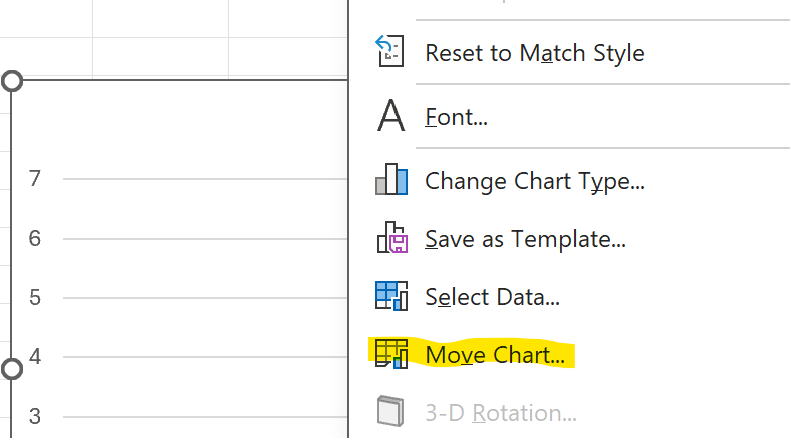This screenshot has height=438, width=790.
Task: Choose Save as Template... option
Action: coord(525,239)
